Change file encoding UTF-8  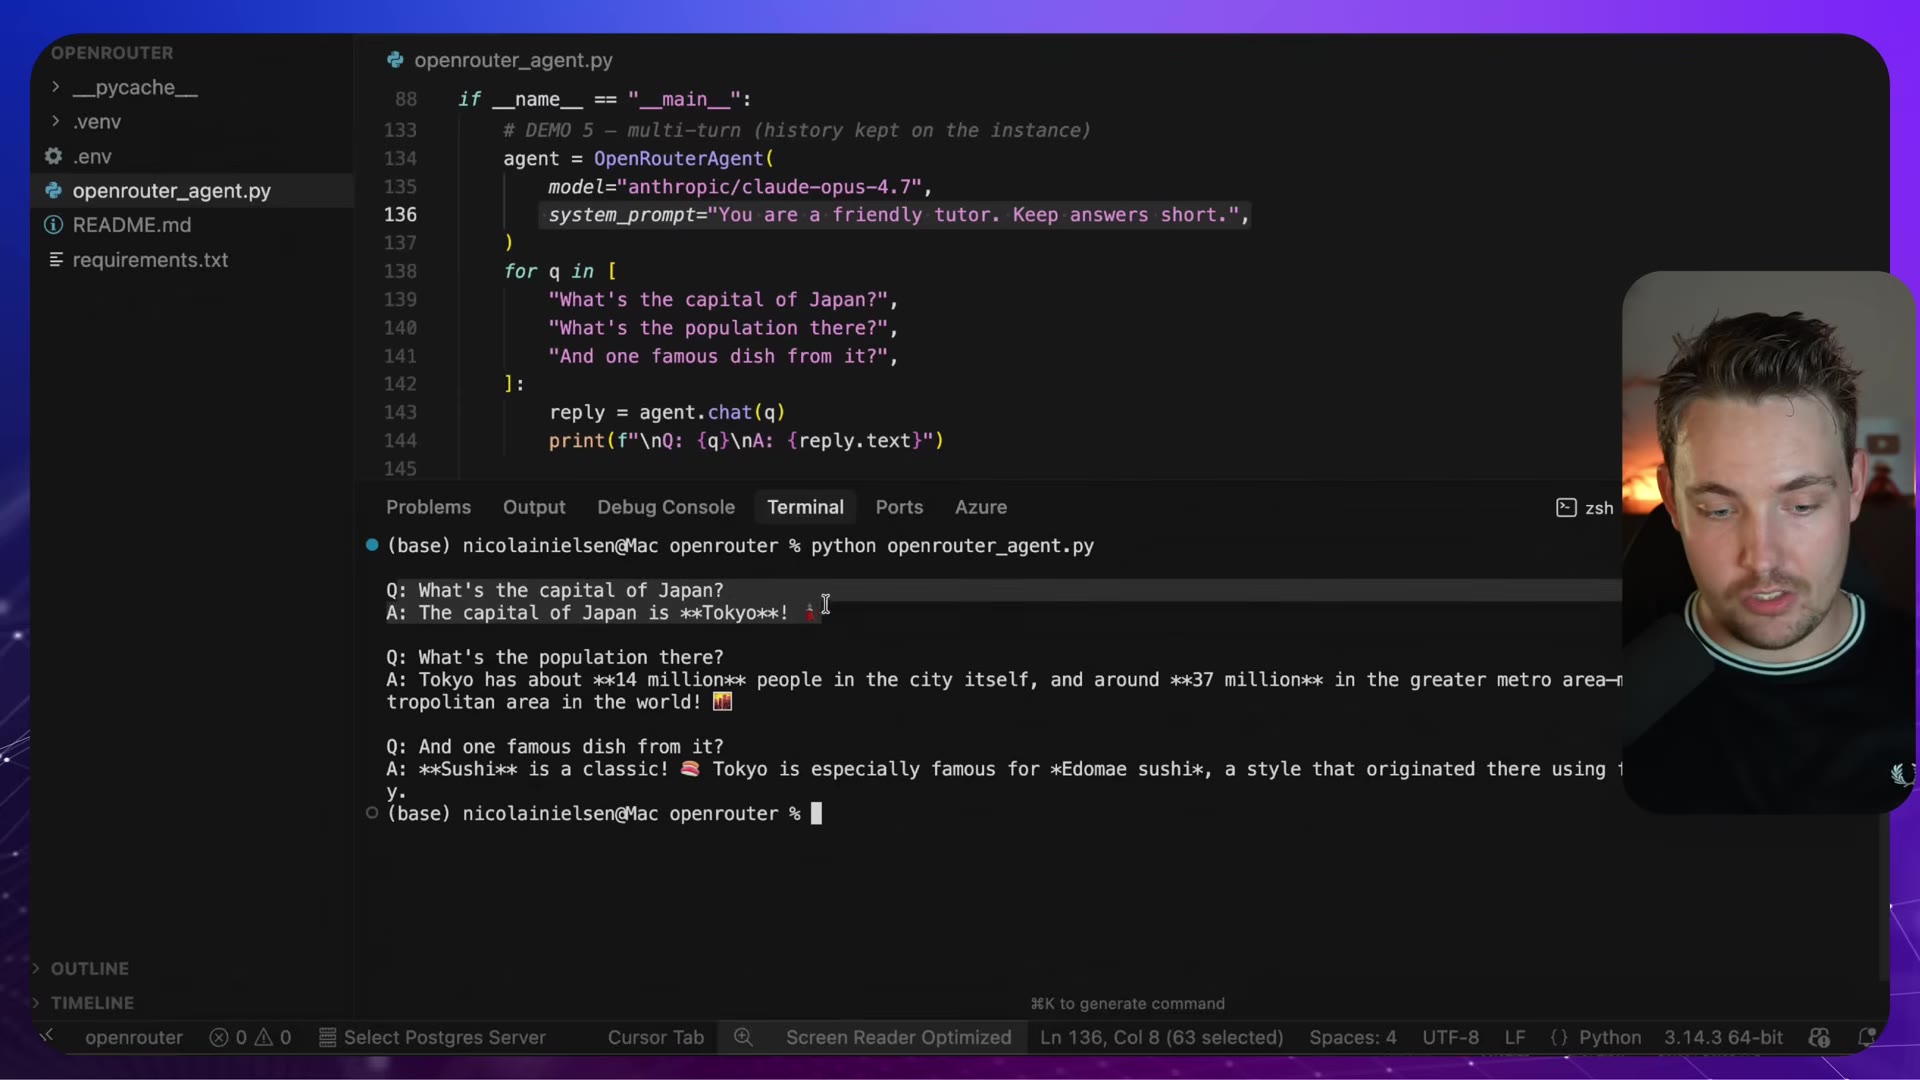pos(1450,1037)
